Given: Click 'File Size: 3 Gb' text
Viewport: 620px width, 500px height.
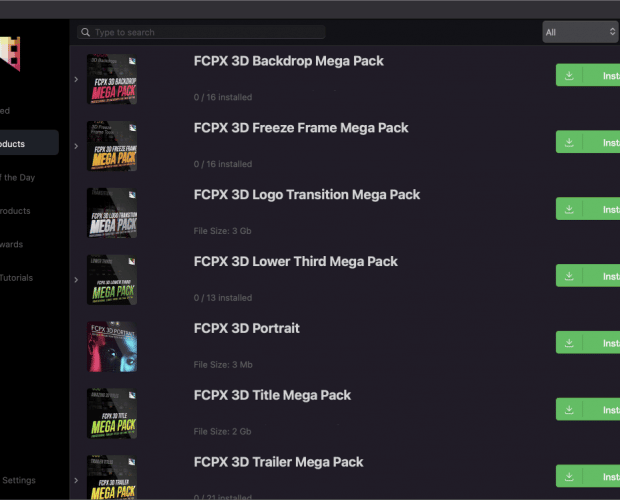Looking at the screenshot, I should (x=222, y=231).
